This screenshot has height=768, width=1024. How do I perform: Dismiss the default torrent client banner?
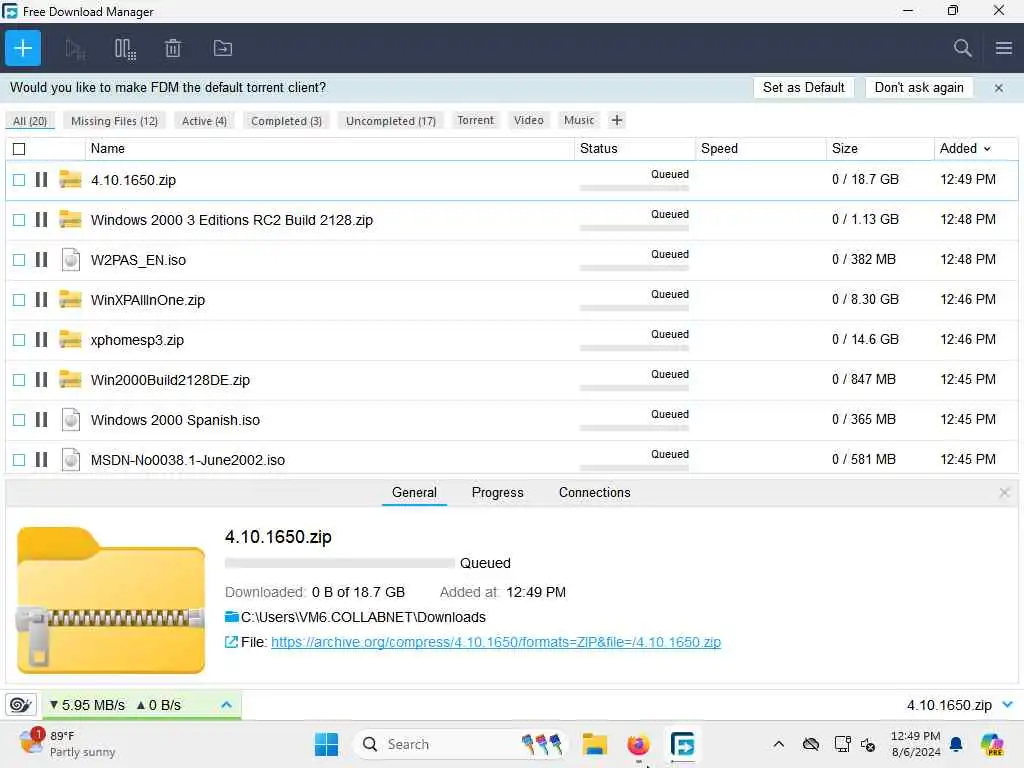(999, 88)
